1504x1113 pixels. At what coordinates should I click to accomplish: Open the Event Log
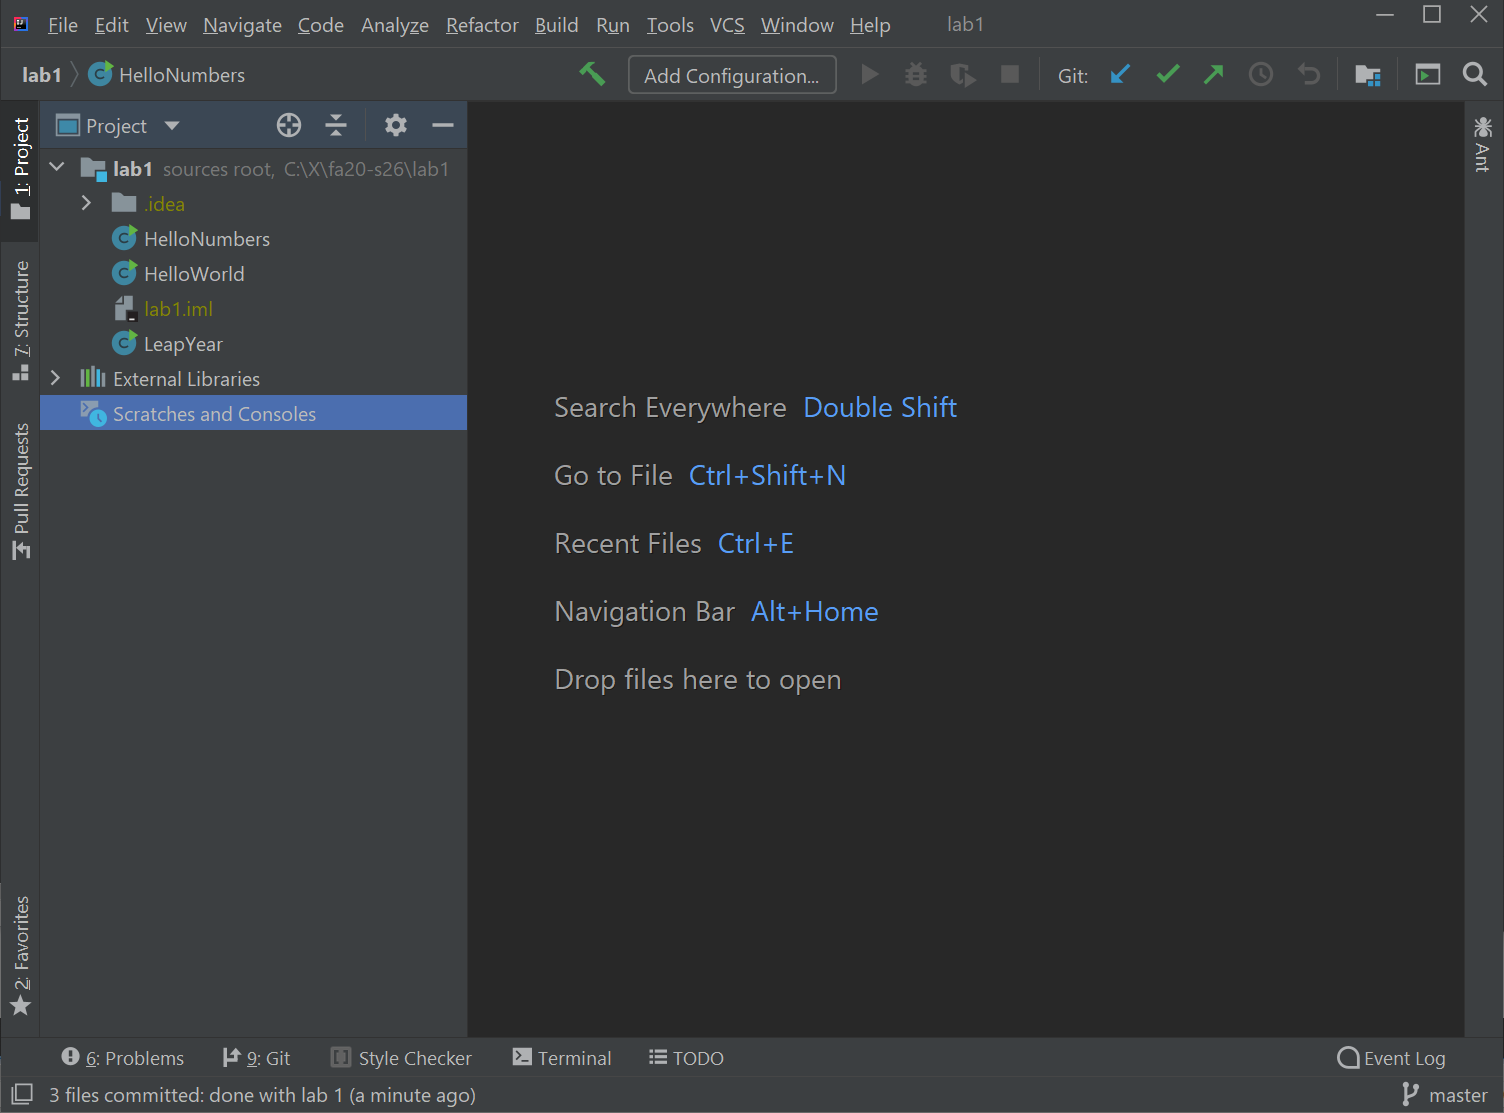(1391, 1057)
